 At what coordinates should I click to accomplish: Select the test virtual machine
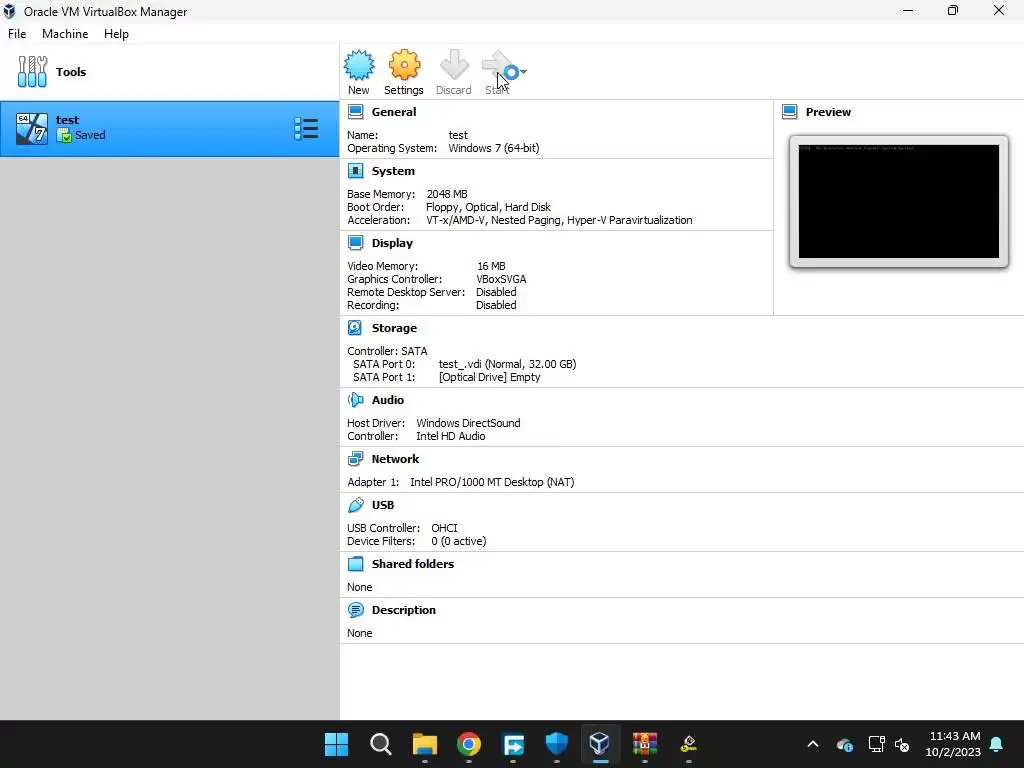click(170, 129)
